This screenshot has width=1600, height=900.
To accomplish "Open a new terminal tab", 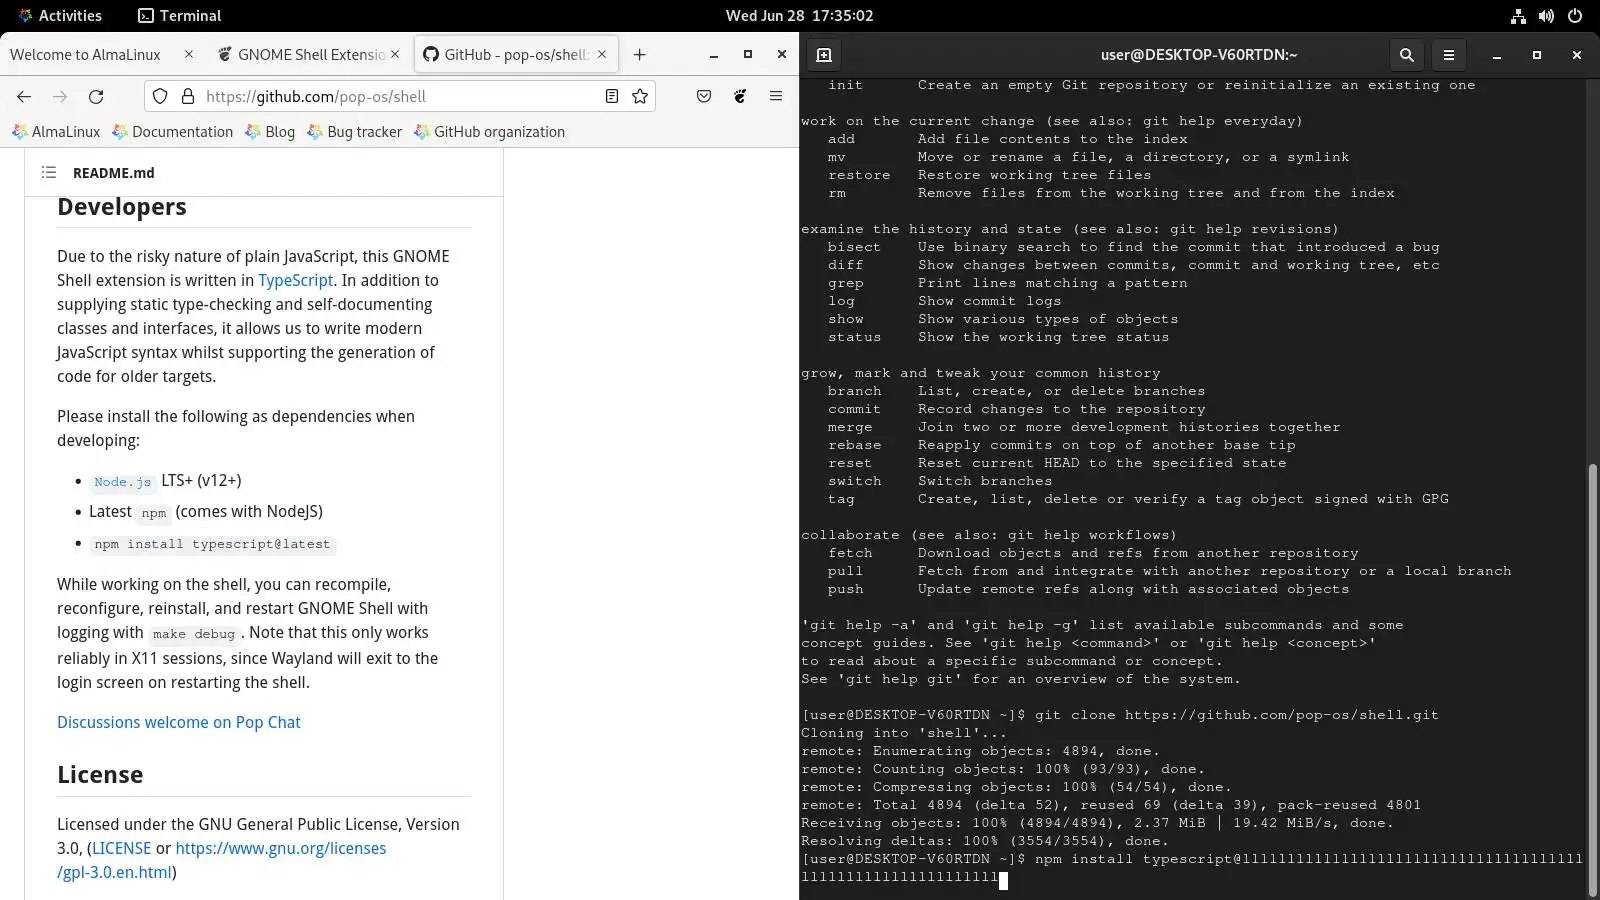I will click(x=824, y=55).
